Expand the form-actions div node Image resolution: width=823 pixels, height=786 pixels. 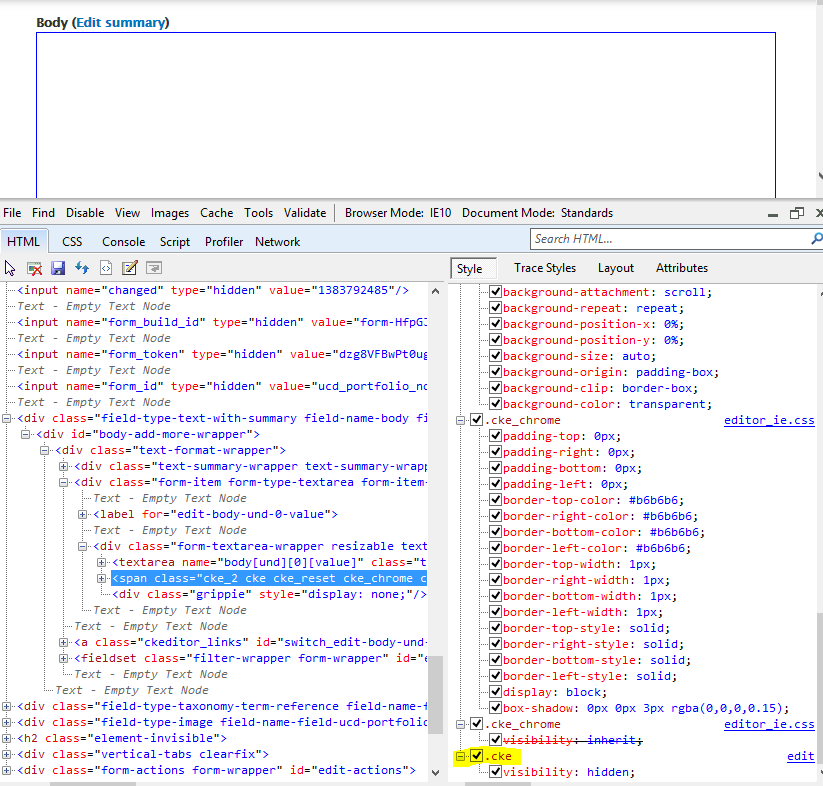[x=6, y=770]
